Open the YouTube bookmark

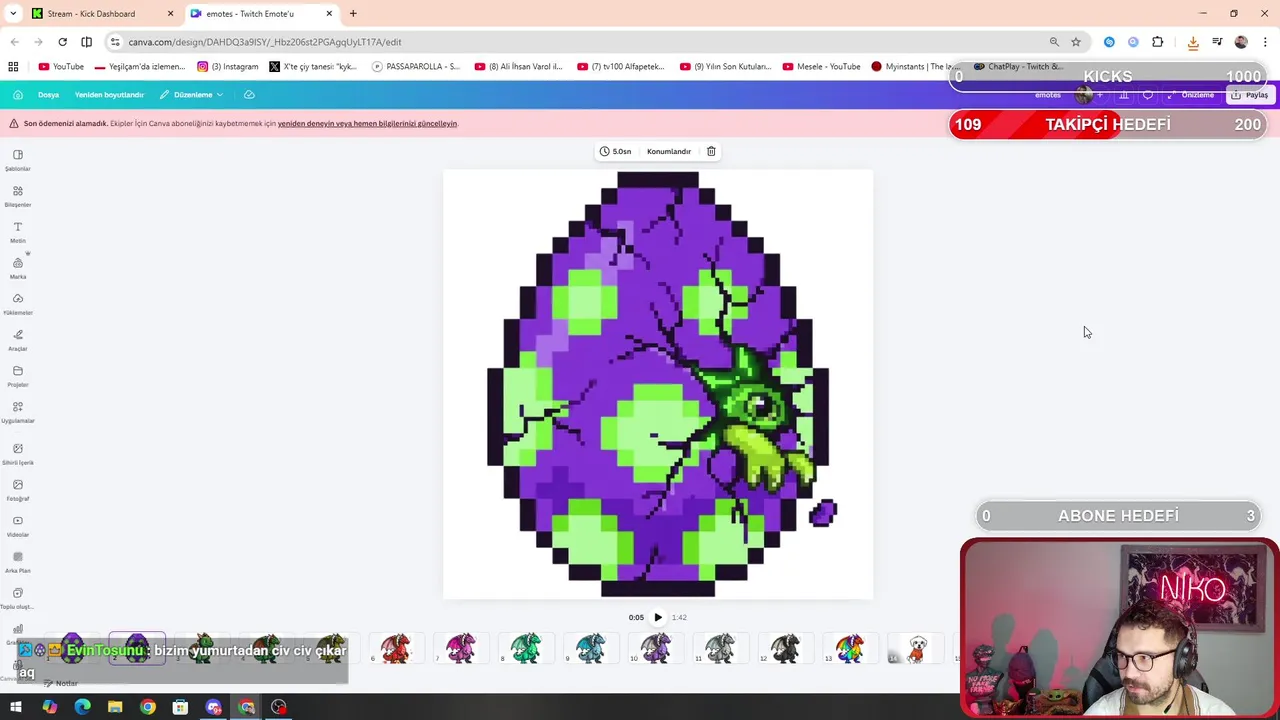point(61,67)
